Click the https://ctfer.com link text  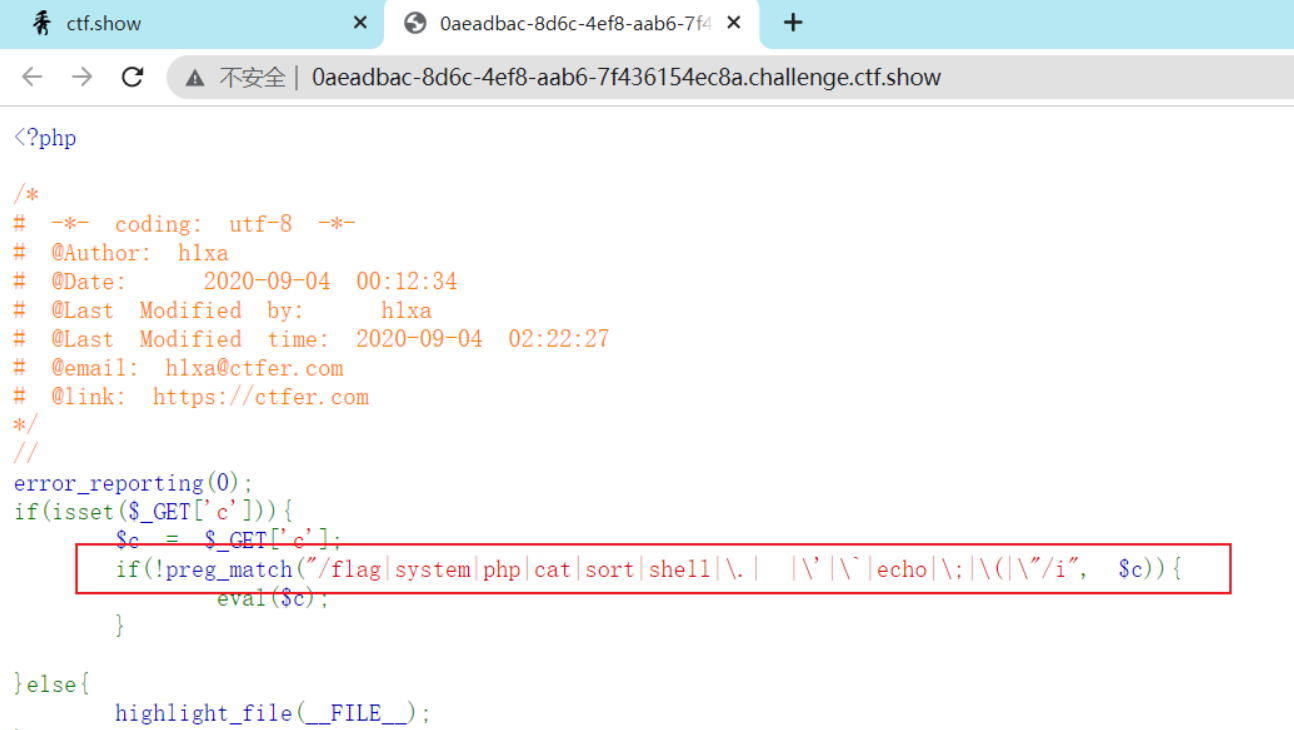click(260, 396)
